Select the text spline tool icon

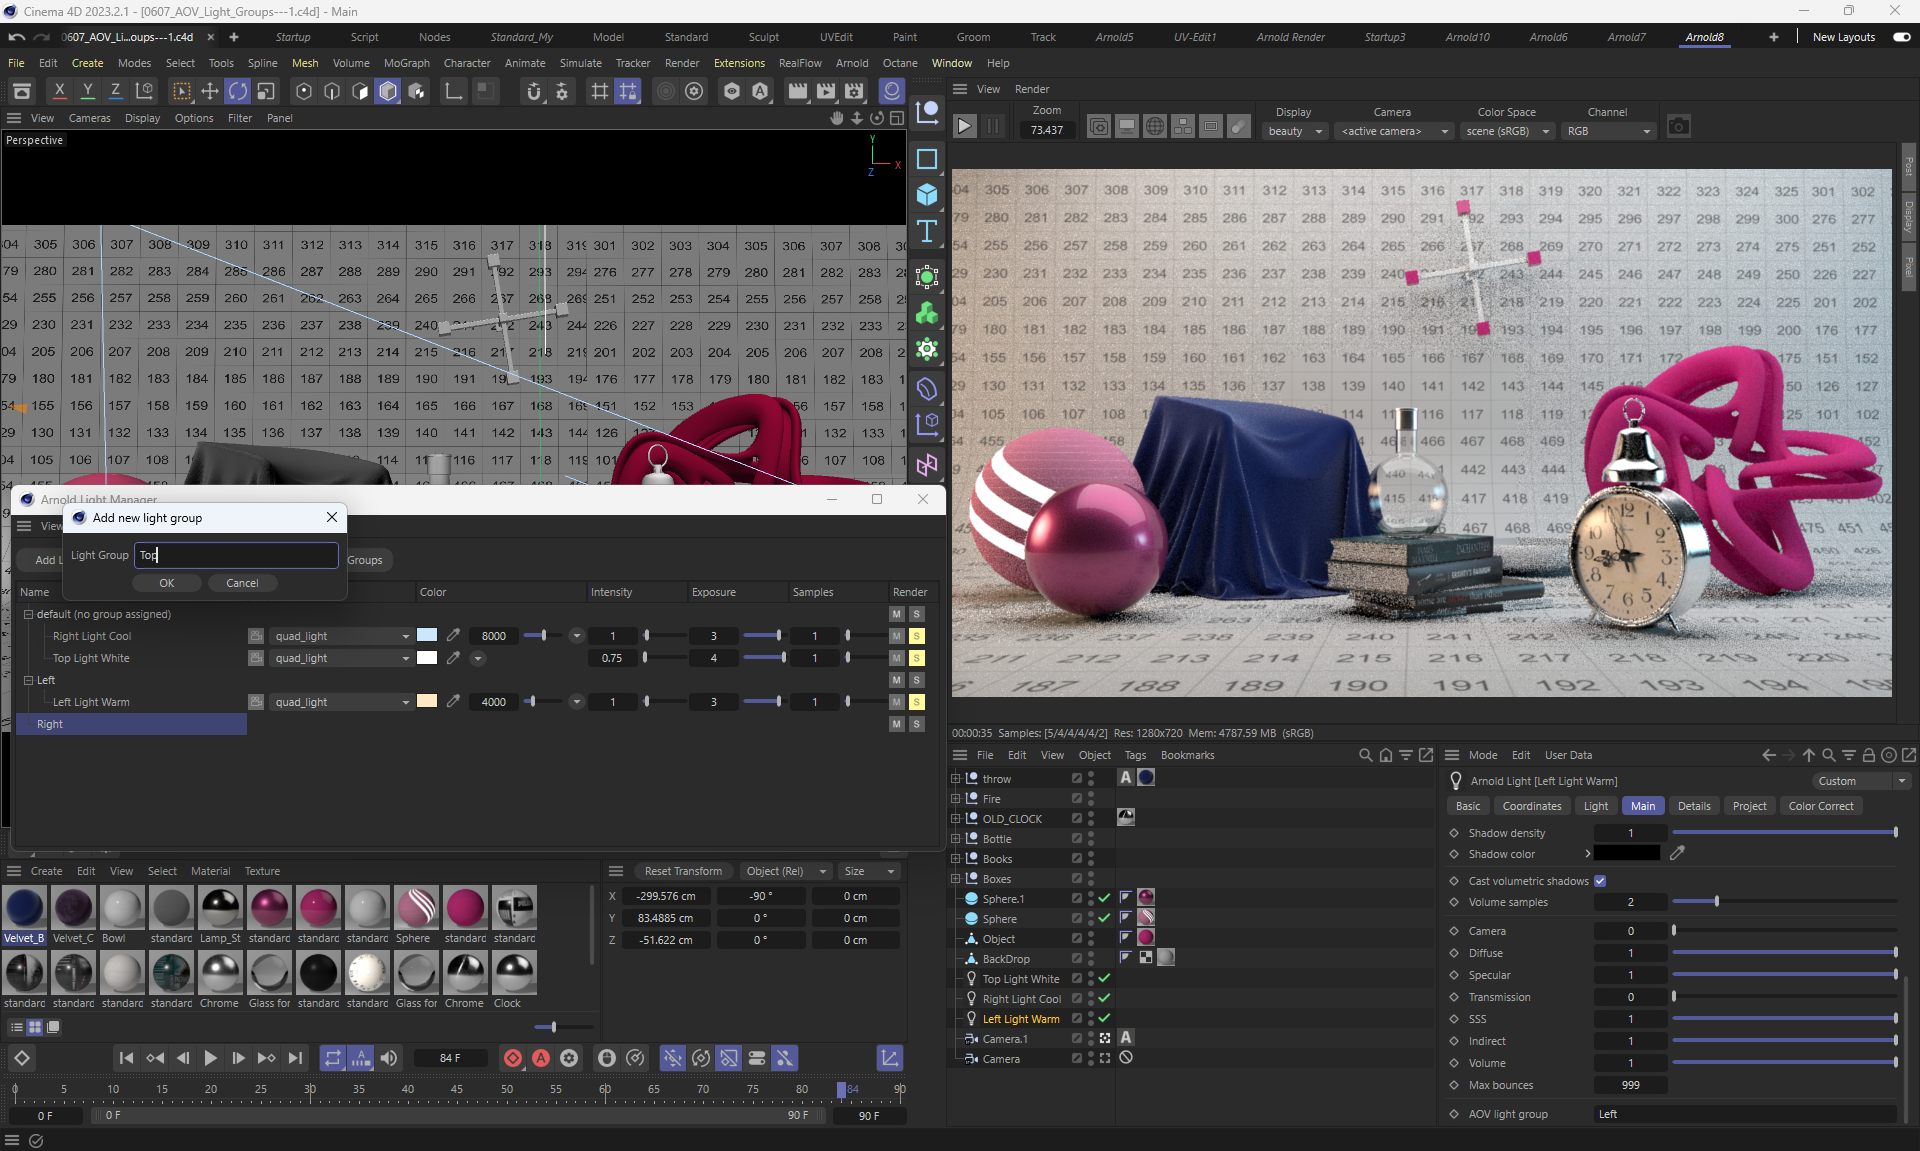pyautogui.click(x=927, y=232)
